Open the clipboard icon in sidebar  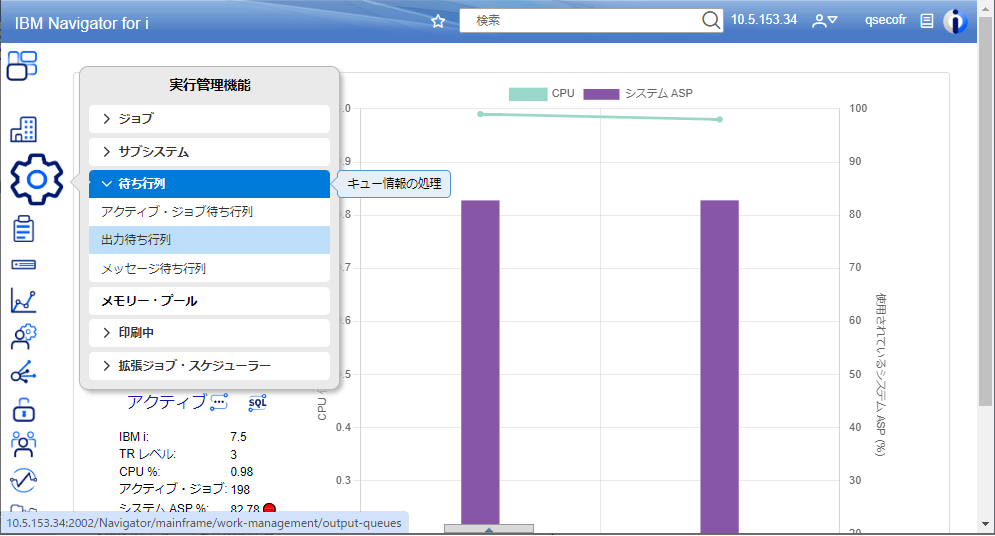pos(23,229)
